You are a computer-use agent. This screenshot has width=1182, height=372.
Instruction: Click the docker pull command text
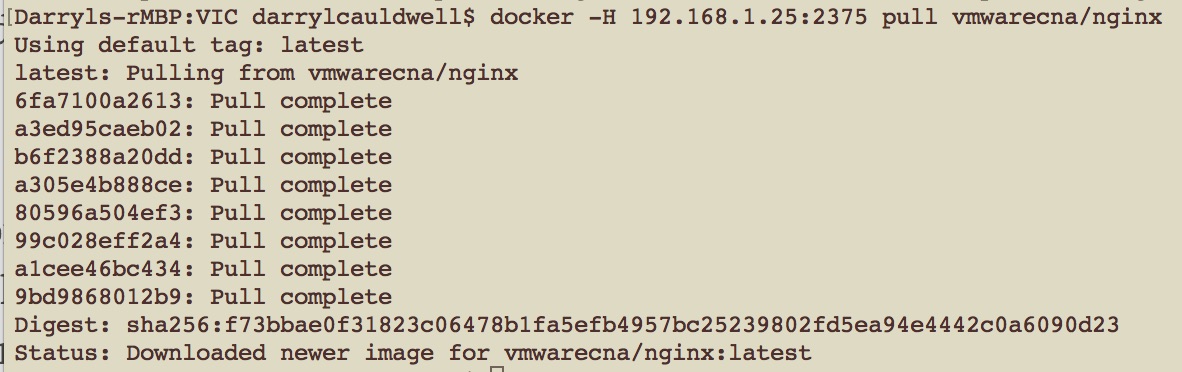tap(826, 16)
